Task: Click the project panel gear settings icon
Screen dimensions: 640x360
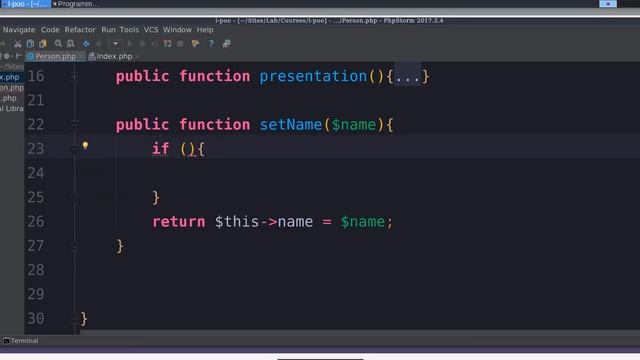Action: pyautogui.click(x=7, y=56)
